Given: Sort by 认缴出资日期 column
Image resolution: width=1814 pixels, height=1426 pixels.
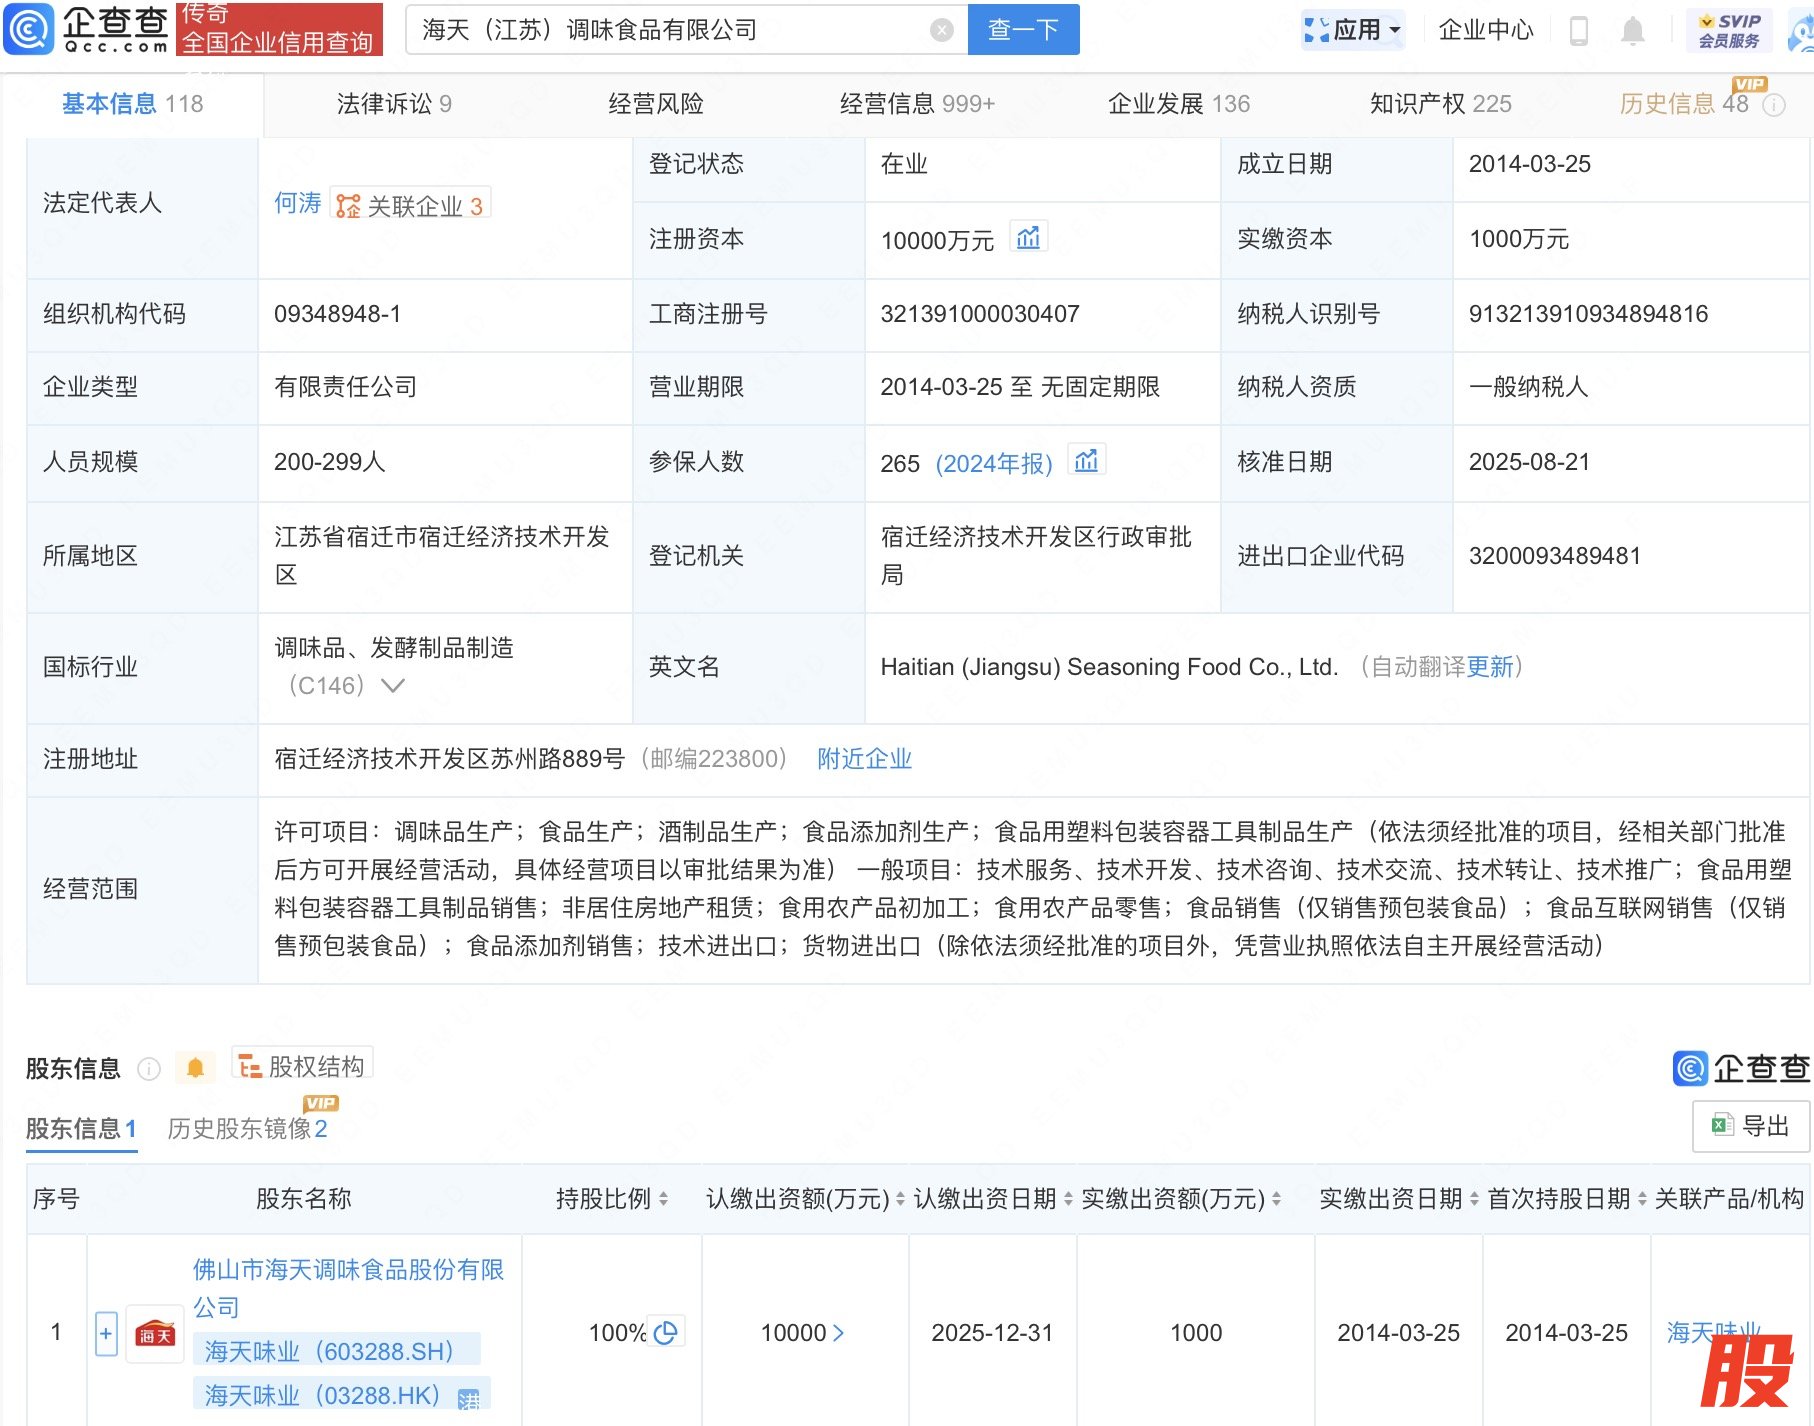Looking at the screenshot, I should pyautogui.click(x=1067, y=1199).
